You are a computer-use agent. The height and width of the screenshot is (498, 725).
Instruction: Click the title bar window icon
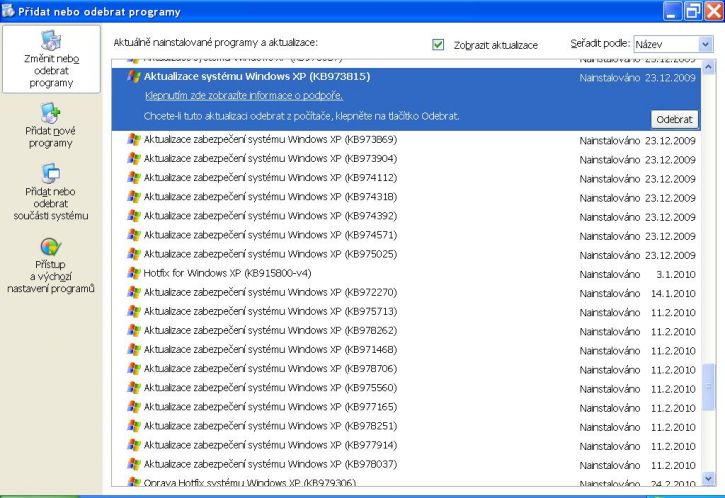tap(8, 10)
